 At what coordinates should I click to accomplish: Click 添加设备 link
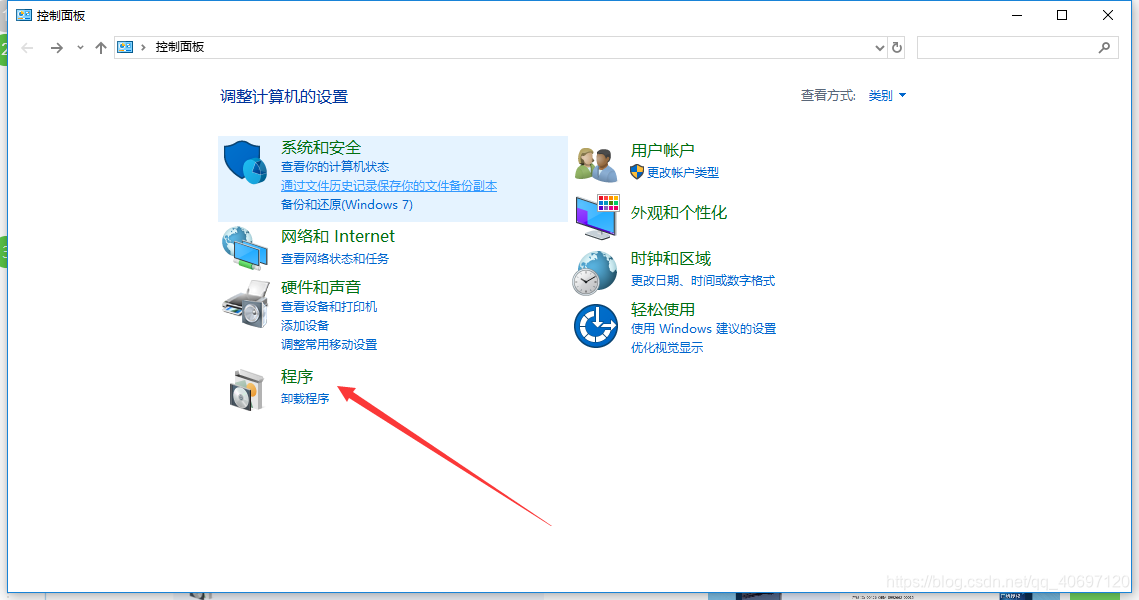point(305,325)
